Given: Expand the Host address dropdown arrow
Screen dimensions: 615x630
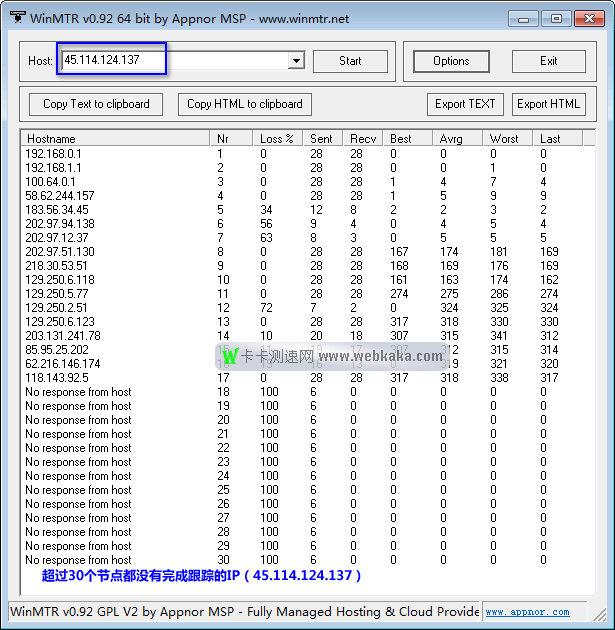Looking at the screenshot, I should (295, 61).
